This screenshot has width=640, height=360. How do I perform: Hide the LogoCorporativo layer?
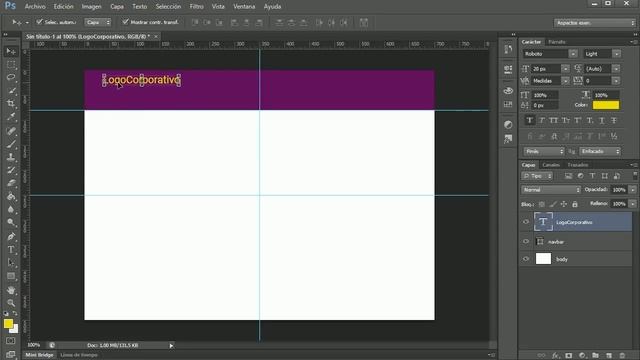point(526,222)
